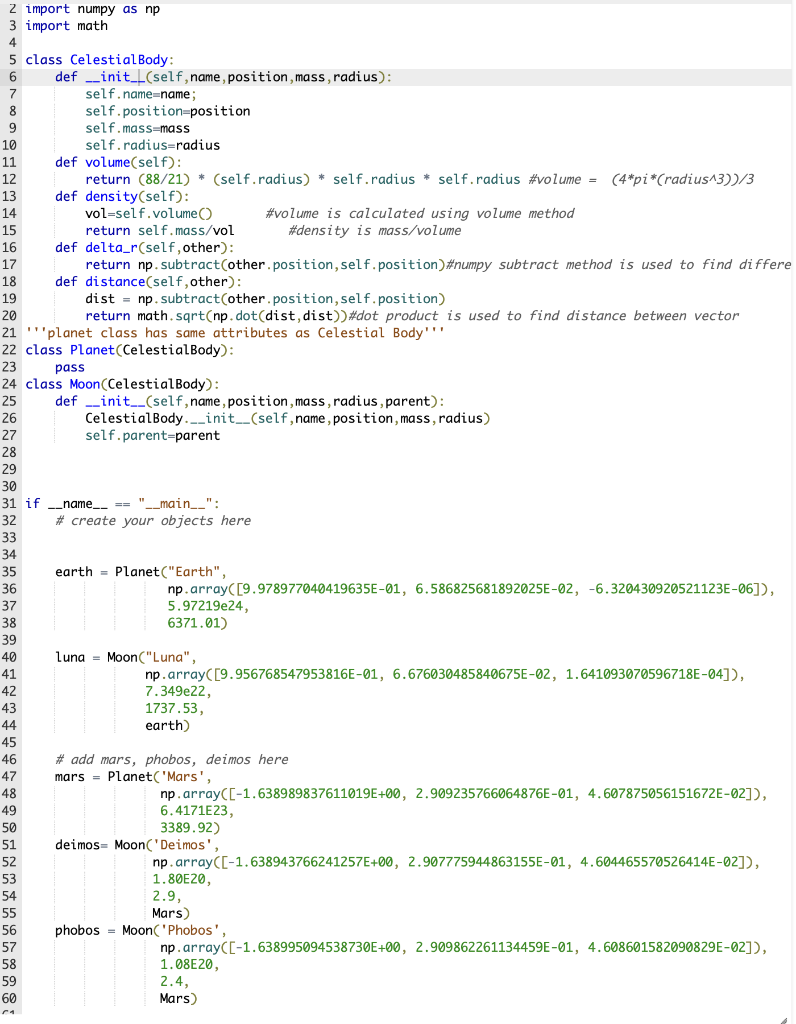Click the 'pass' keyword on line 23
The width and height of the screenshot is (796, 1024).
(70, 367)
